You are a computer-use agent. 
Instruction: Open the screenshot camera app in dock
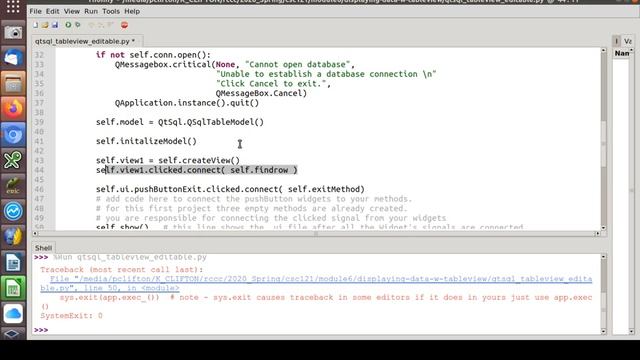tap(13, 33)
